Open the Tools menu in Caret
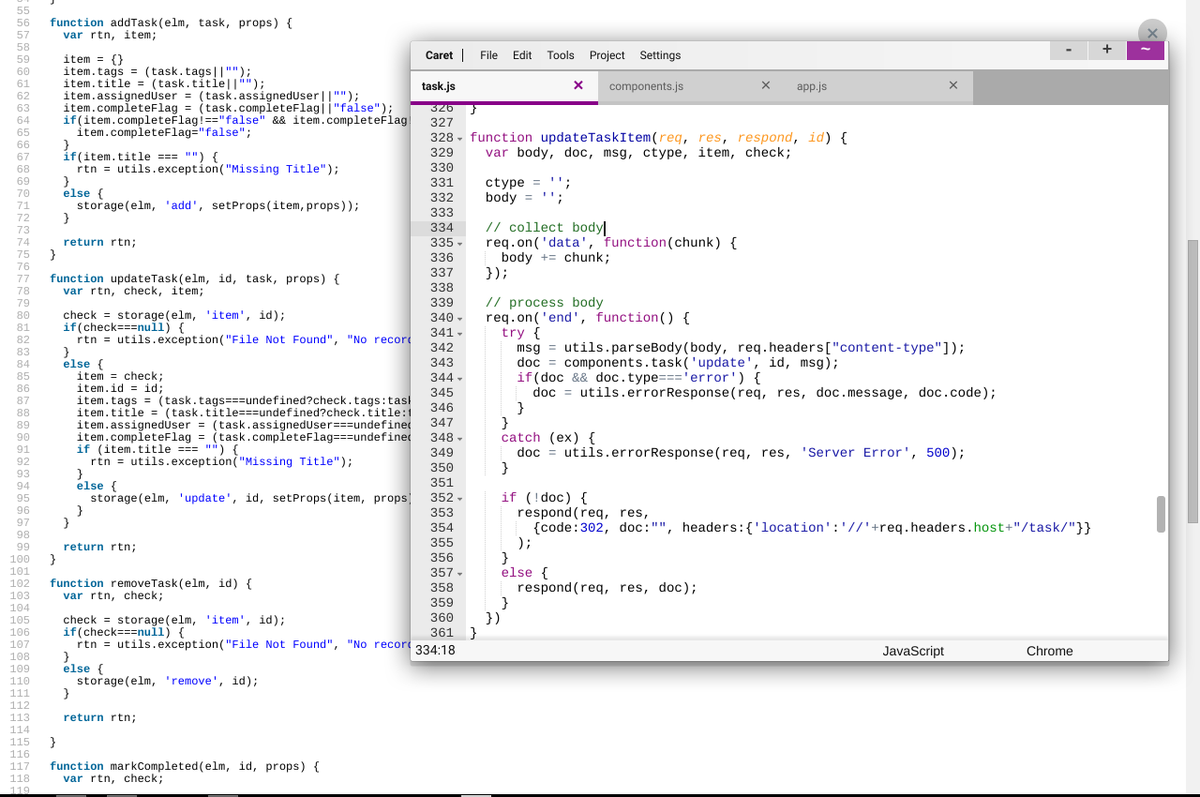Screen dimensions: 1200x797 (x=560, y=55)
